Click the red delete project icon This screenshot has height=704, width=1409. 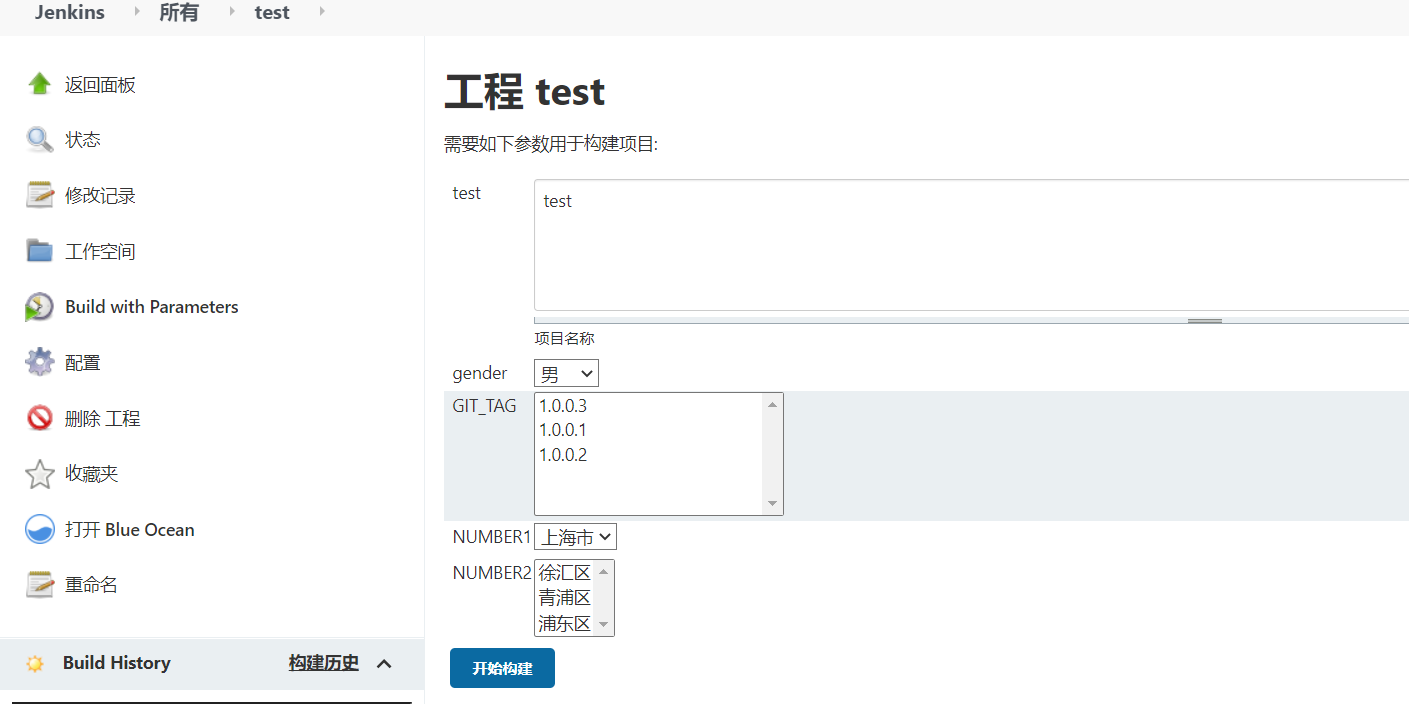coord(40,418)
